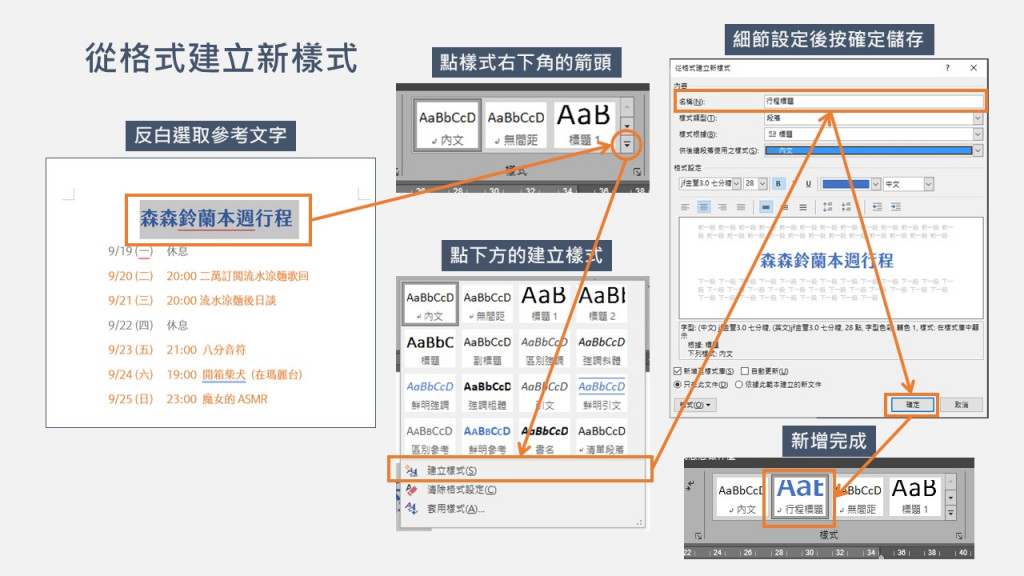Close the 從格式建立新樣式 dialog
Screen dimensions: 1024x576
click(x=973, y=68)
